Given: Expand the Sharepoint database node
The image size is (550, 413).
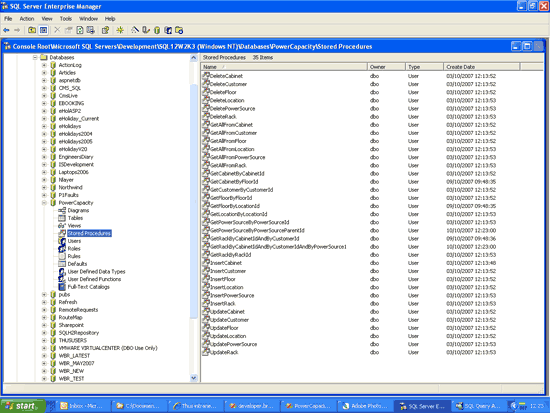Looking at the screenshot, I should click(x=44, y=325).
